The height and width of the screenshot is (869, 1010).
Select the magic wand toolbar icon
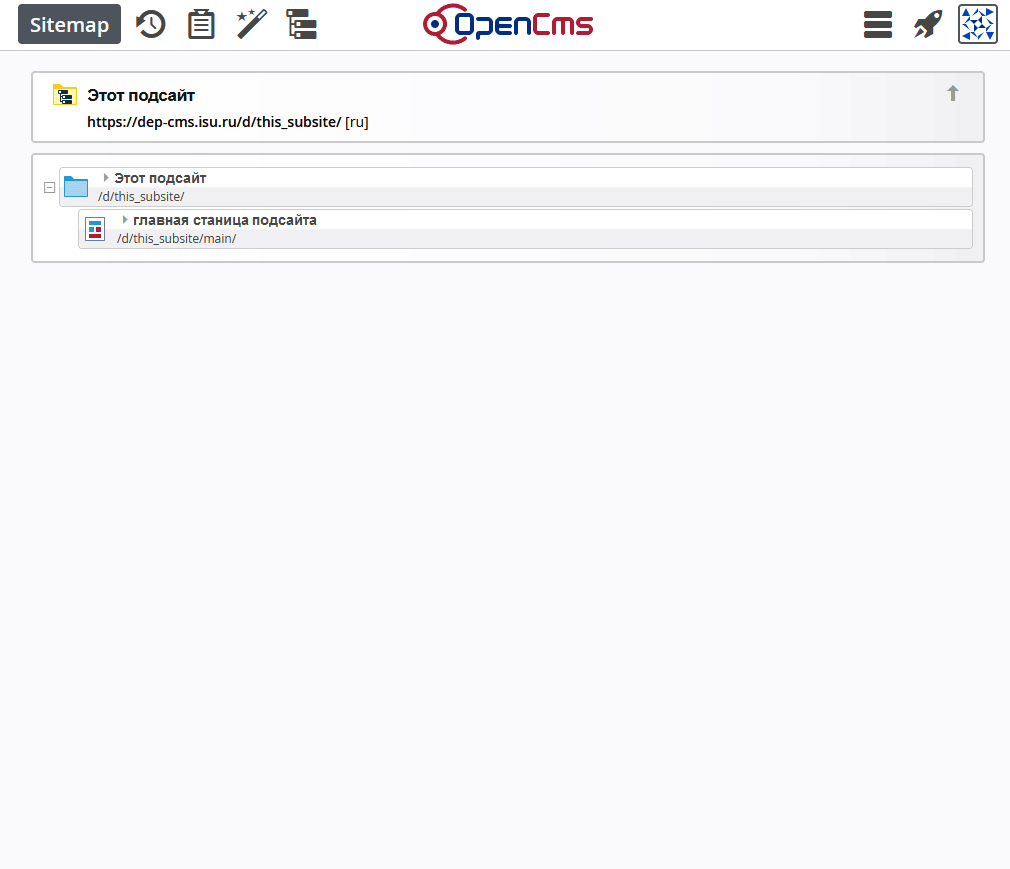(x=250, y=24)
